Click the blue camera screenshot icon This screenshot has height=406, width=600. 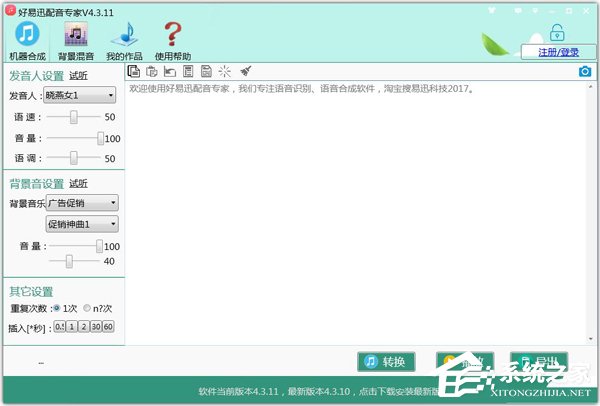point(585,72)
